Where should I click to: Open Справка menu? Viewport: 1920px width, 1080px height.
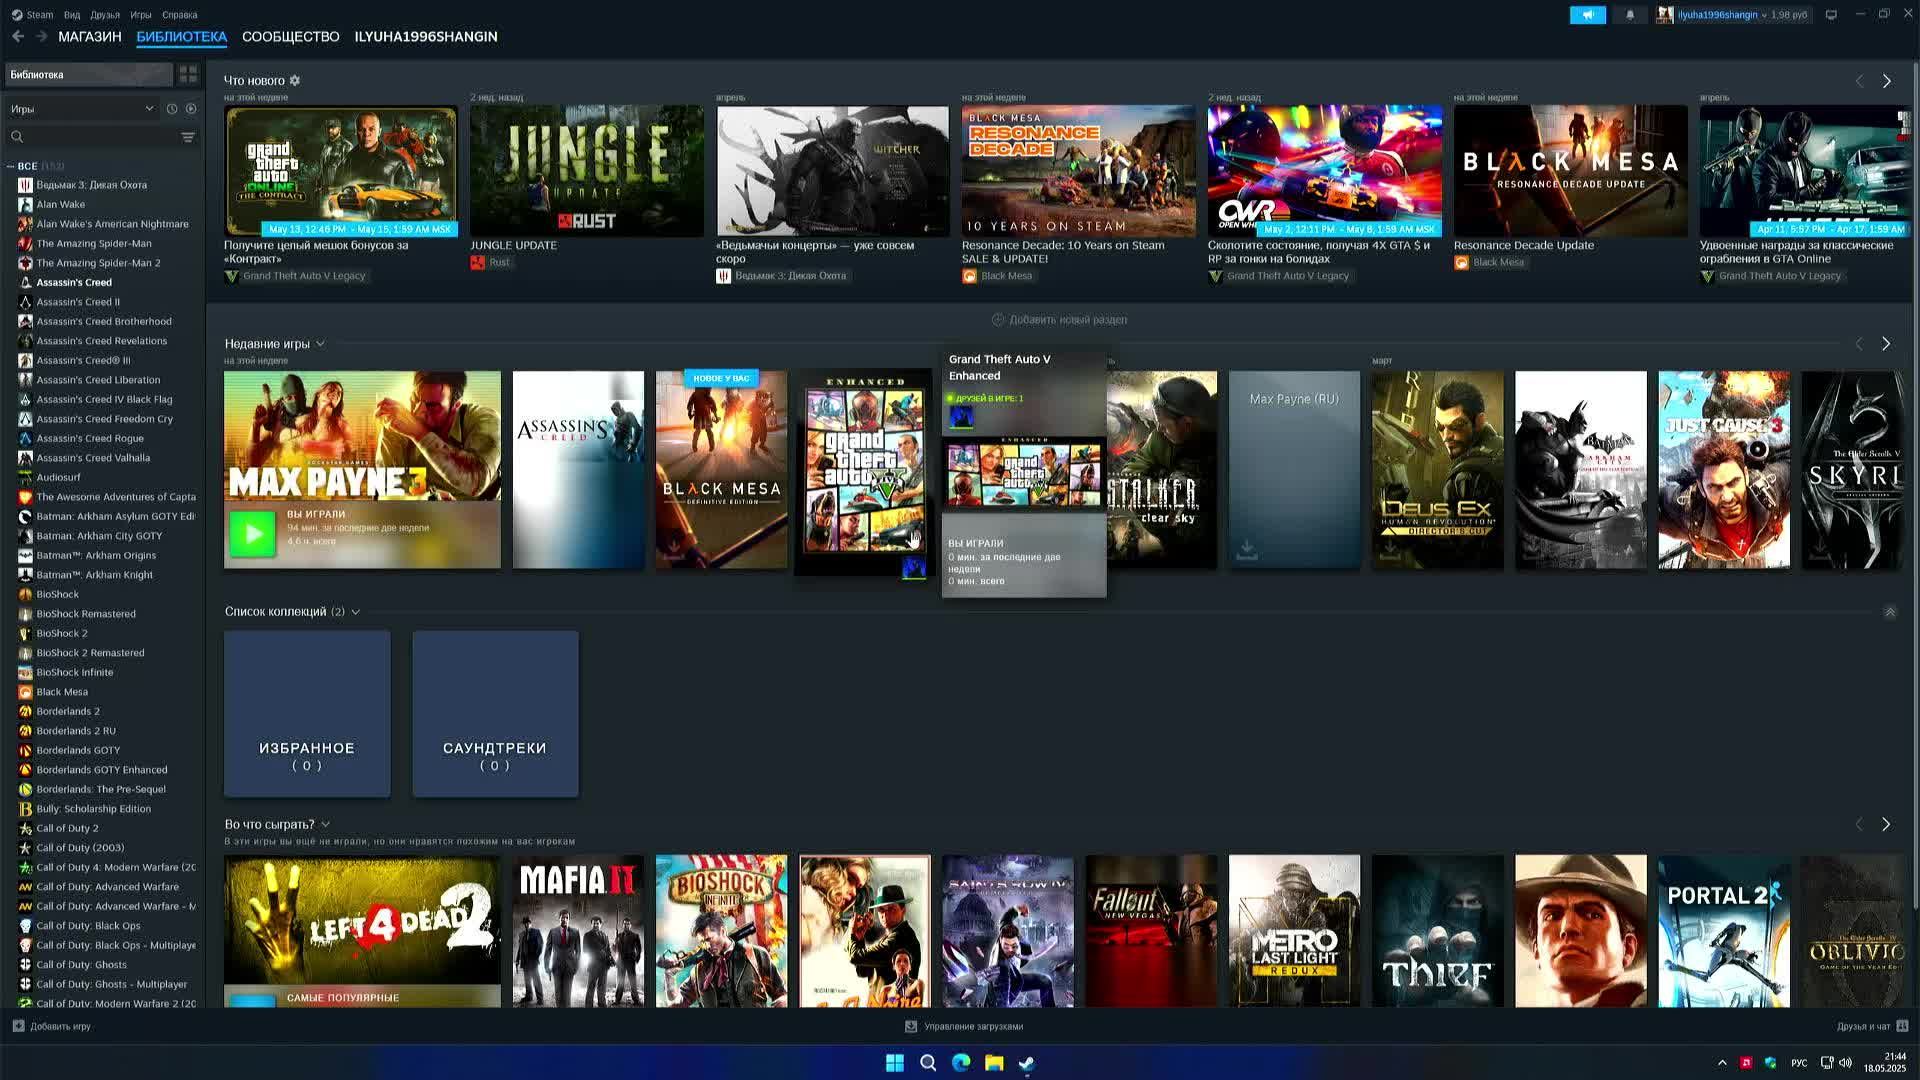180,15
